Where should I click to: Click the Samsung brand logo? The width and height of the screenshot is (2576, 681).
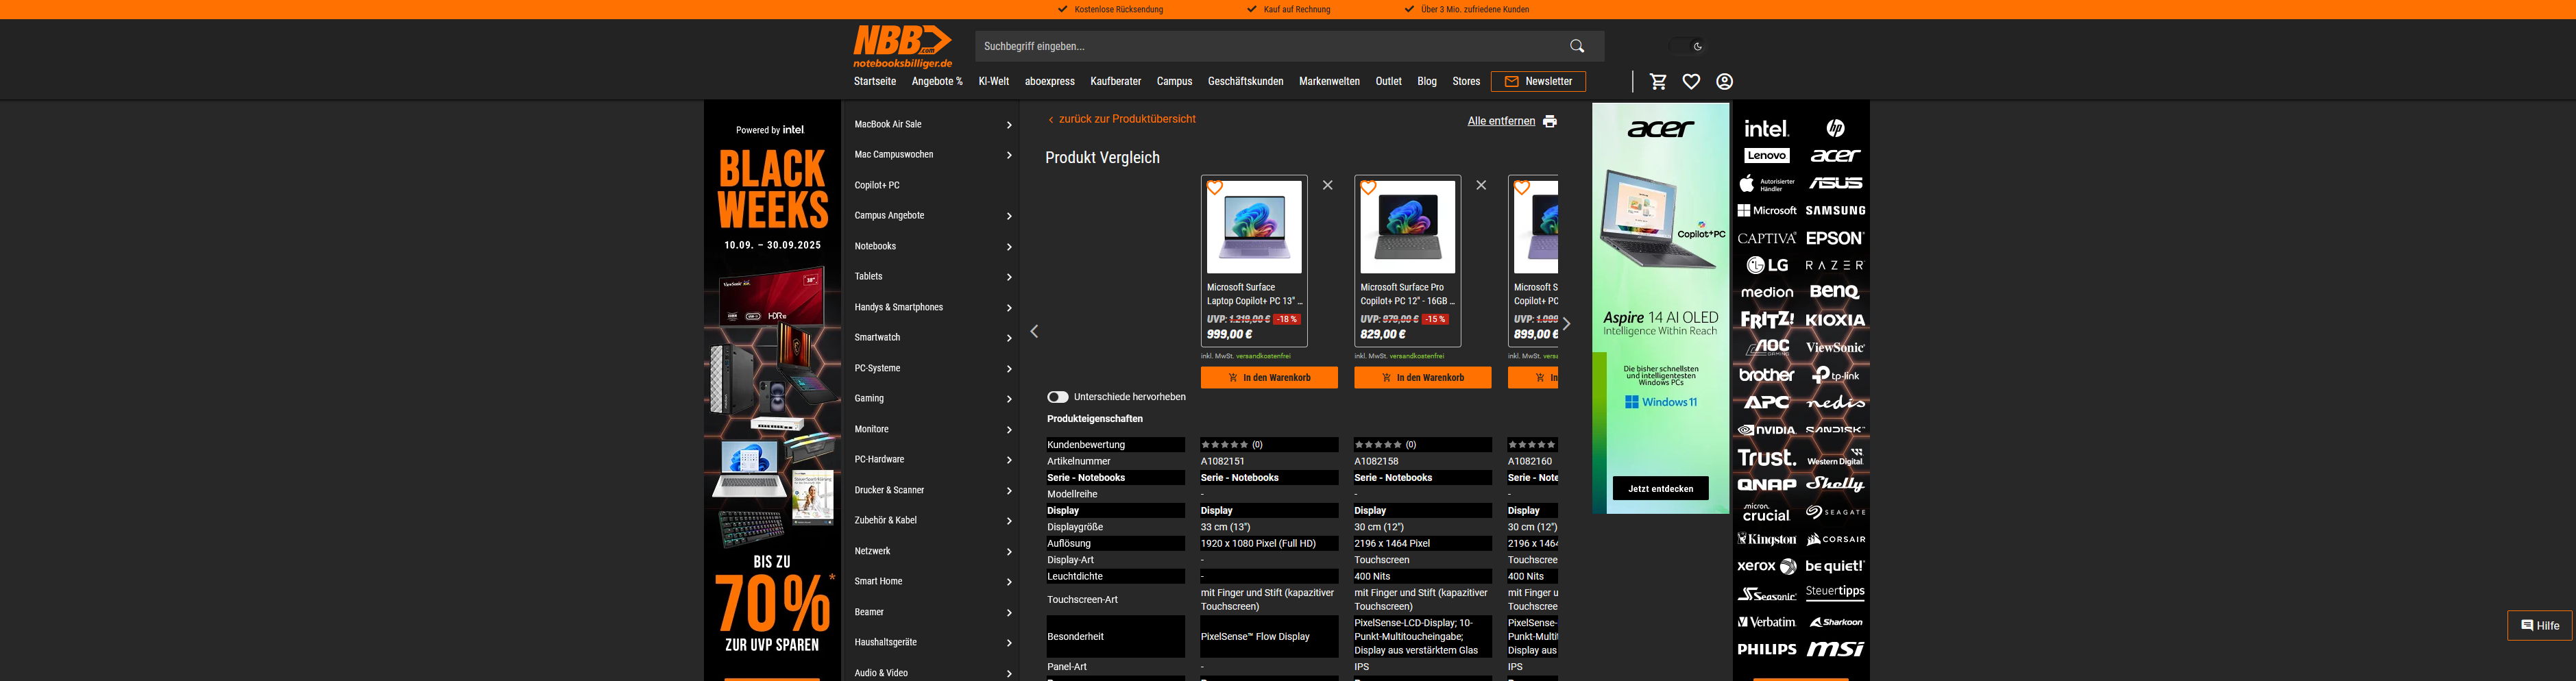pos(1835,211)
